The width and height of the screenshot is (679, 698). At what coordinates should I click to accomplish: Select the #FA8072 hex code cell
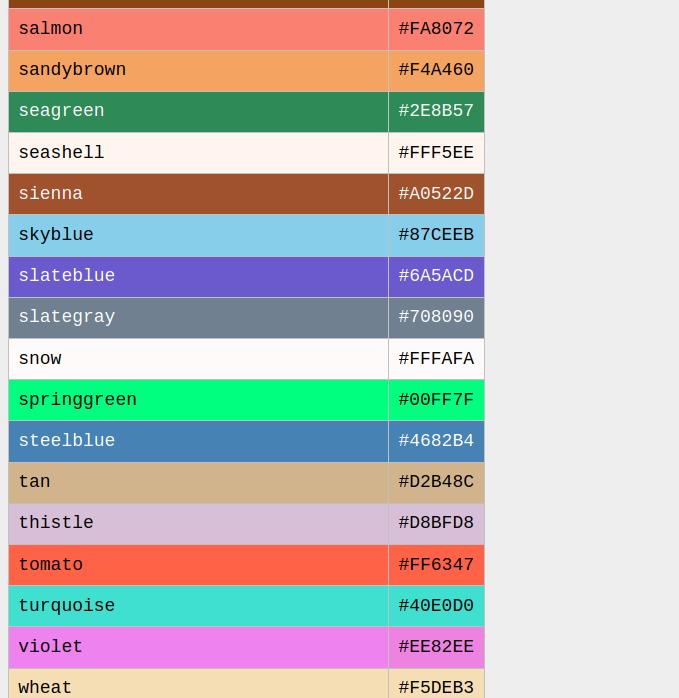436,29
